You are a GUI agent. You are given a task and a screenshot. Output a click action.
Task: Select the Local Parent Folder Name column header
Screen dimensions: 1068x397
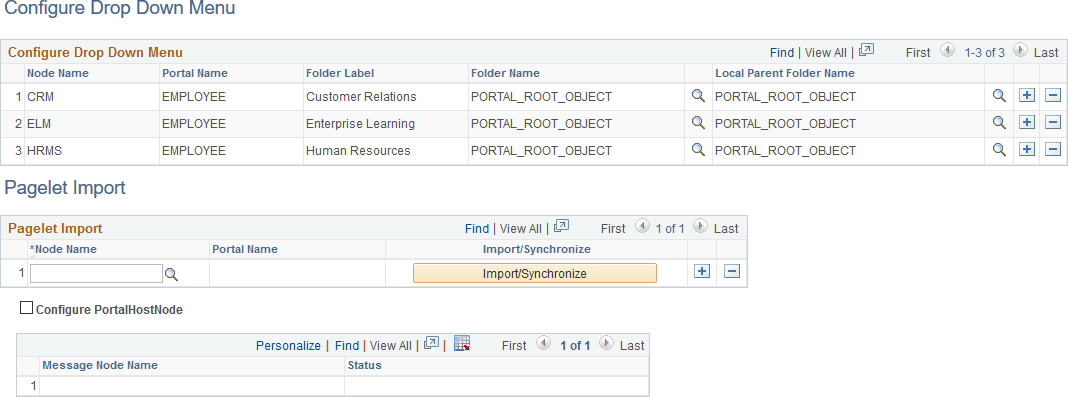[x=785, y=73]
